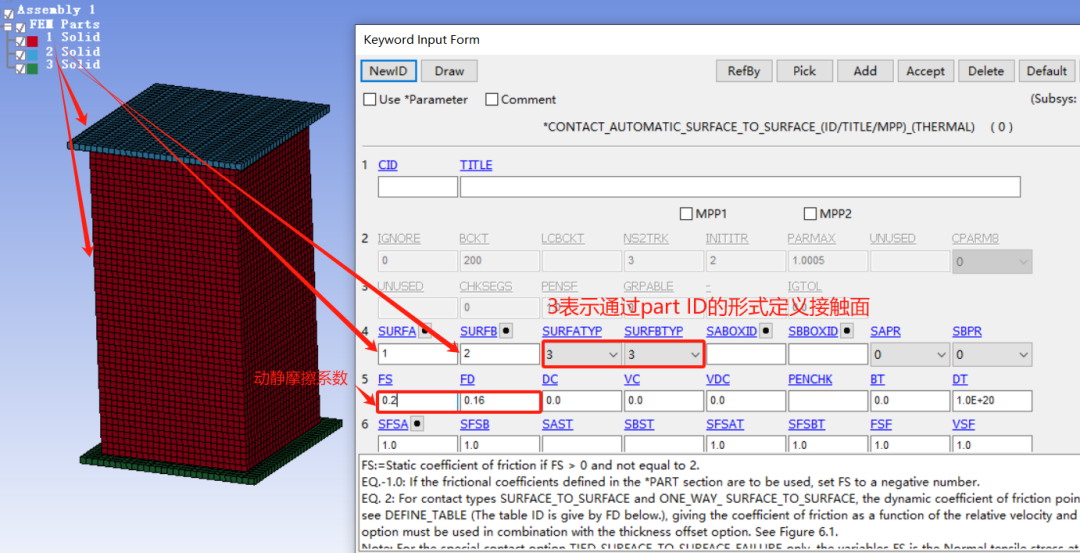1080x553 pixels.
Task: Open the SBPR dropdown
Action: [x=992, y=354]
